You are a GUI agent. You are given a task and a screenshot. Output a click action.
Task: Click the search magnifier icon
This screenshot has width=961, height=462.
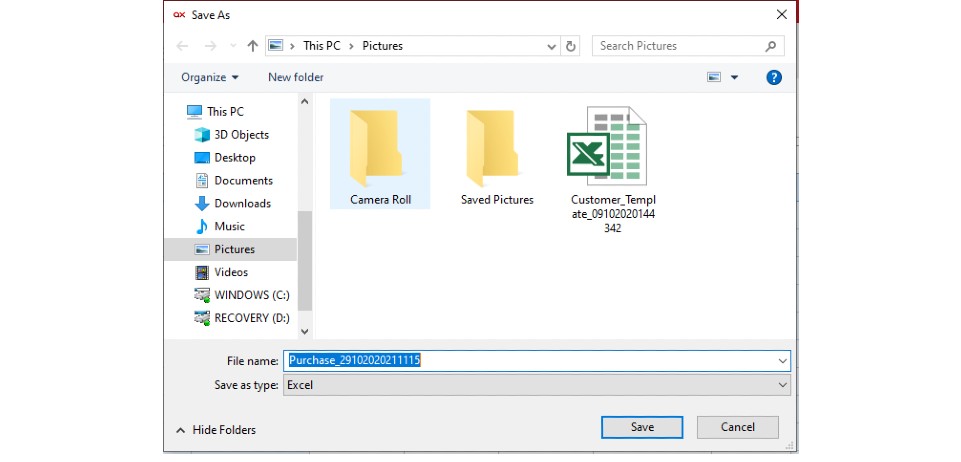(x=770, y=46)
